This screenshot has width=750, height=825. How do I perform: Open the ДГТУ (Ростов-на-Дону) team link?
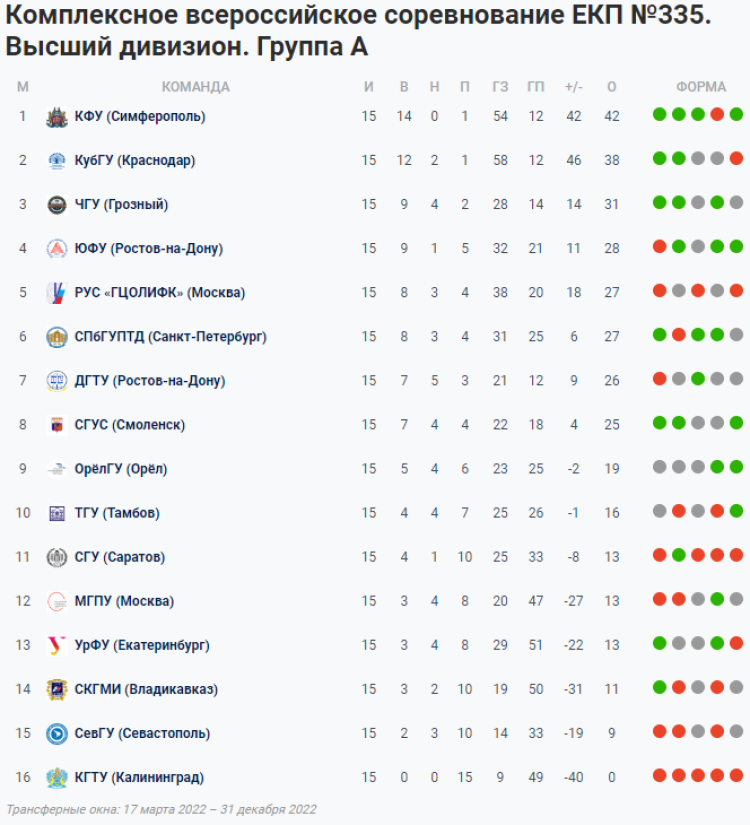coord(149,381)
